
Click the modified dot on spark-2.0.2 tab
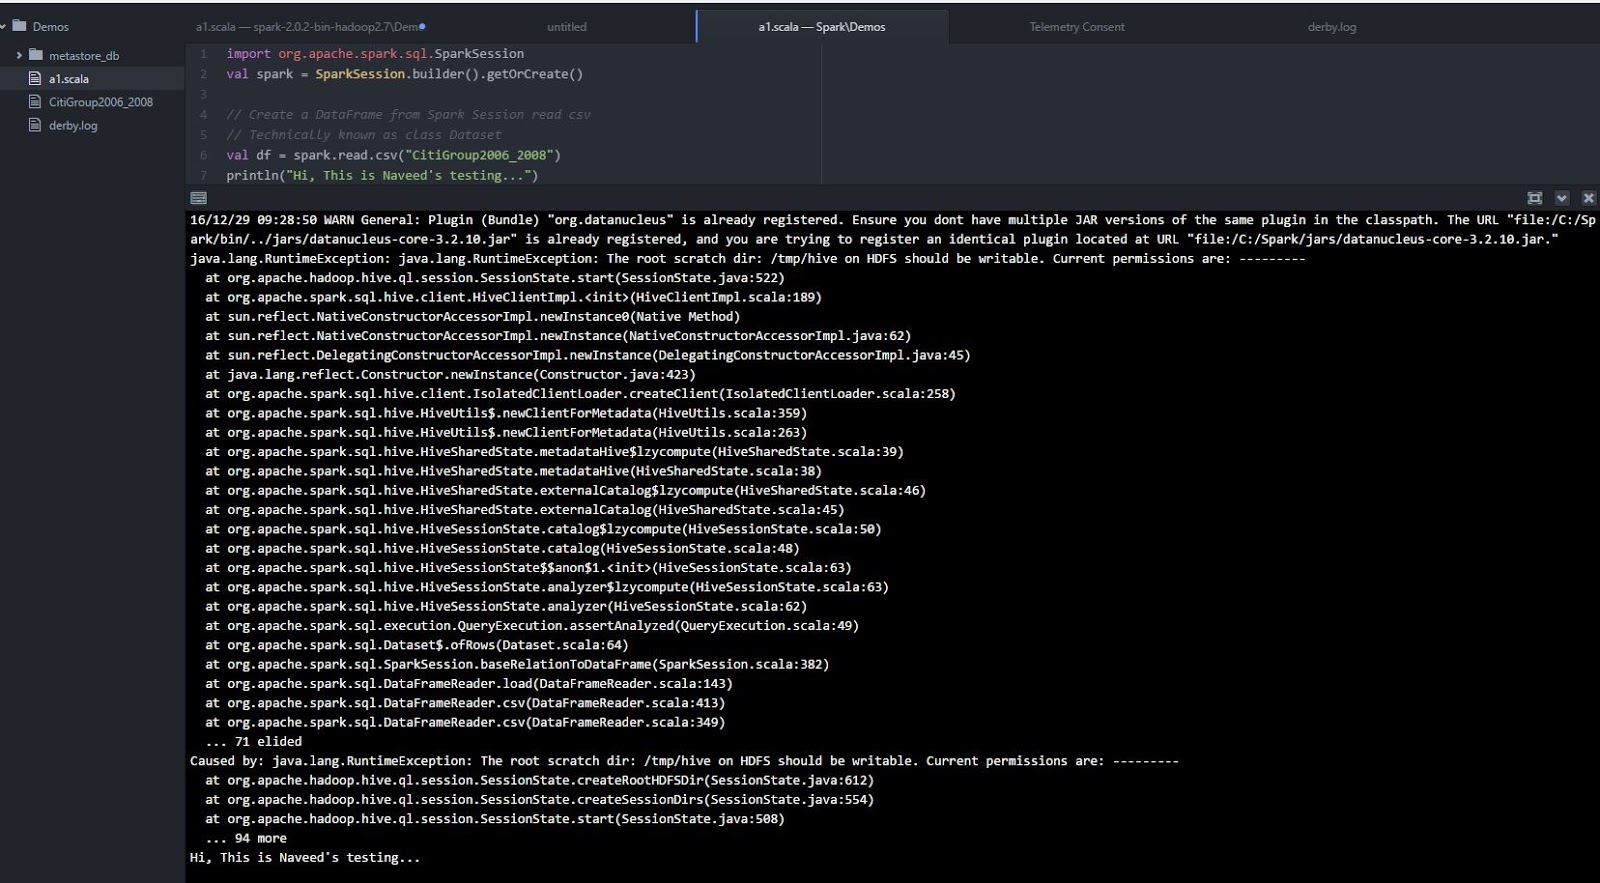[422, 27]
